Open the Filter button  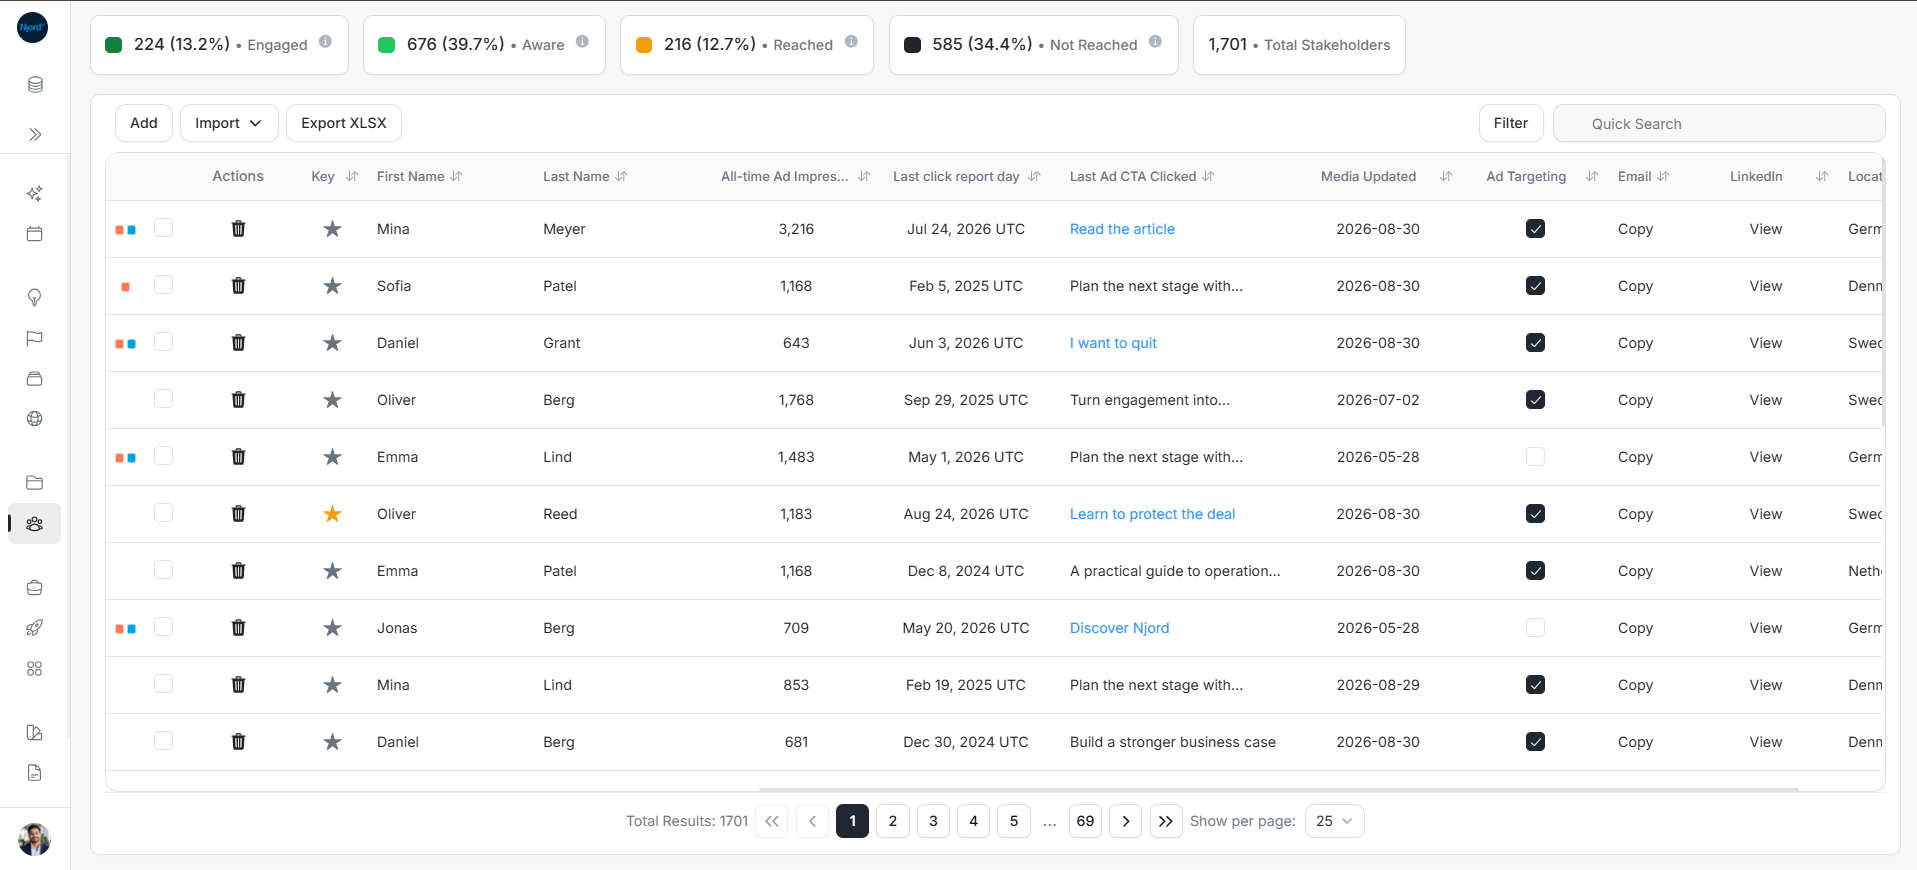[1511, 123]
